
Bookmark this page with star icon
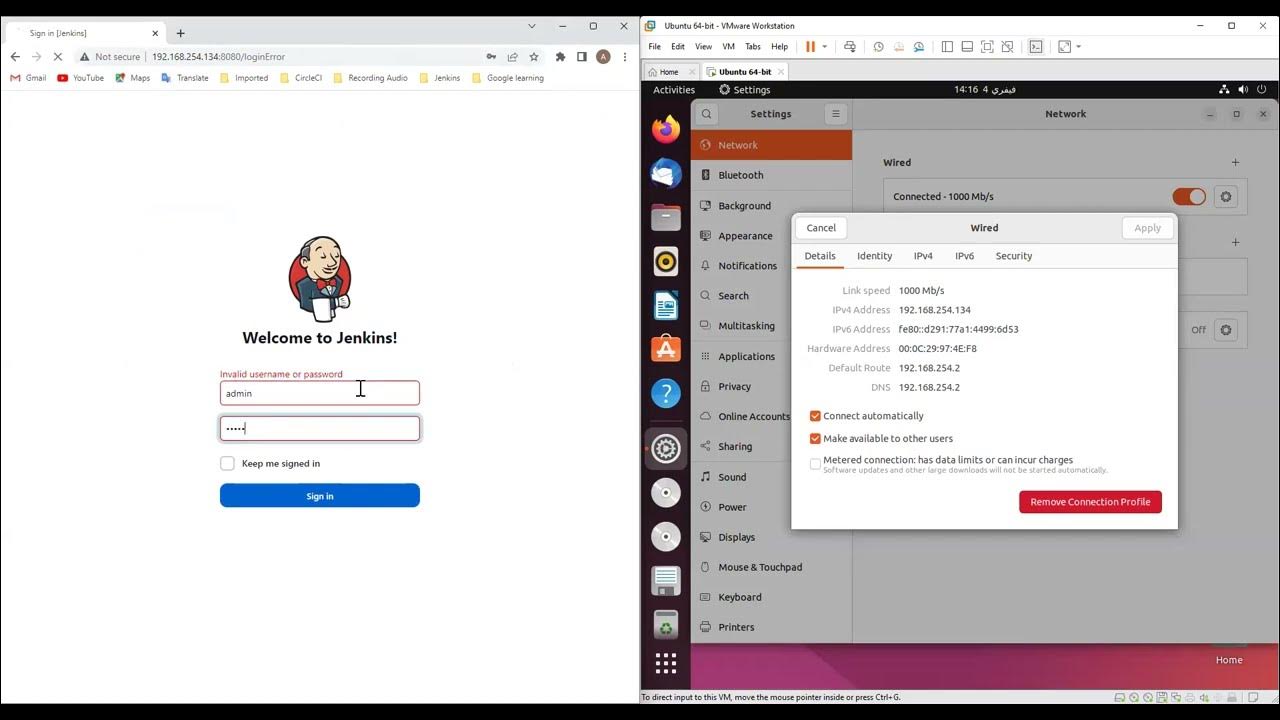tap(534, 57)
